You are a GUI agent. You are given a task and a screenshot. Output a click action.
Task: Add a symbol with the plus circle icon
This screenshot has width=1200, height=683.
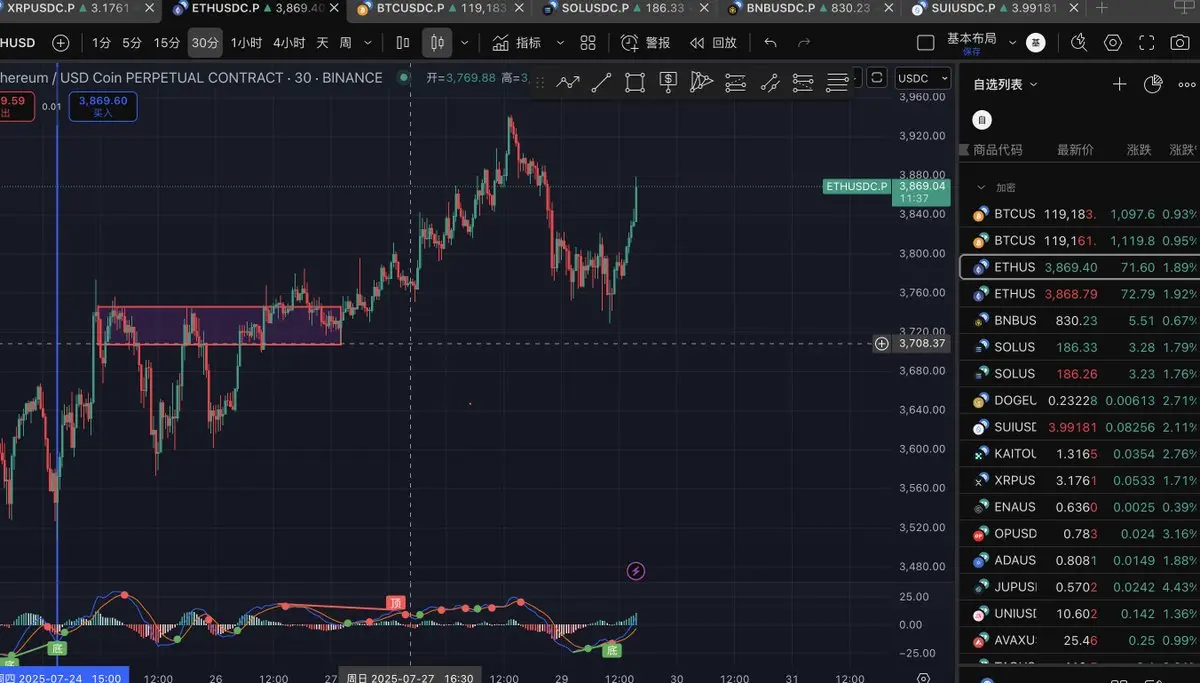click(61, 43)
